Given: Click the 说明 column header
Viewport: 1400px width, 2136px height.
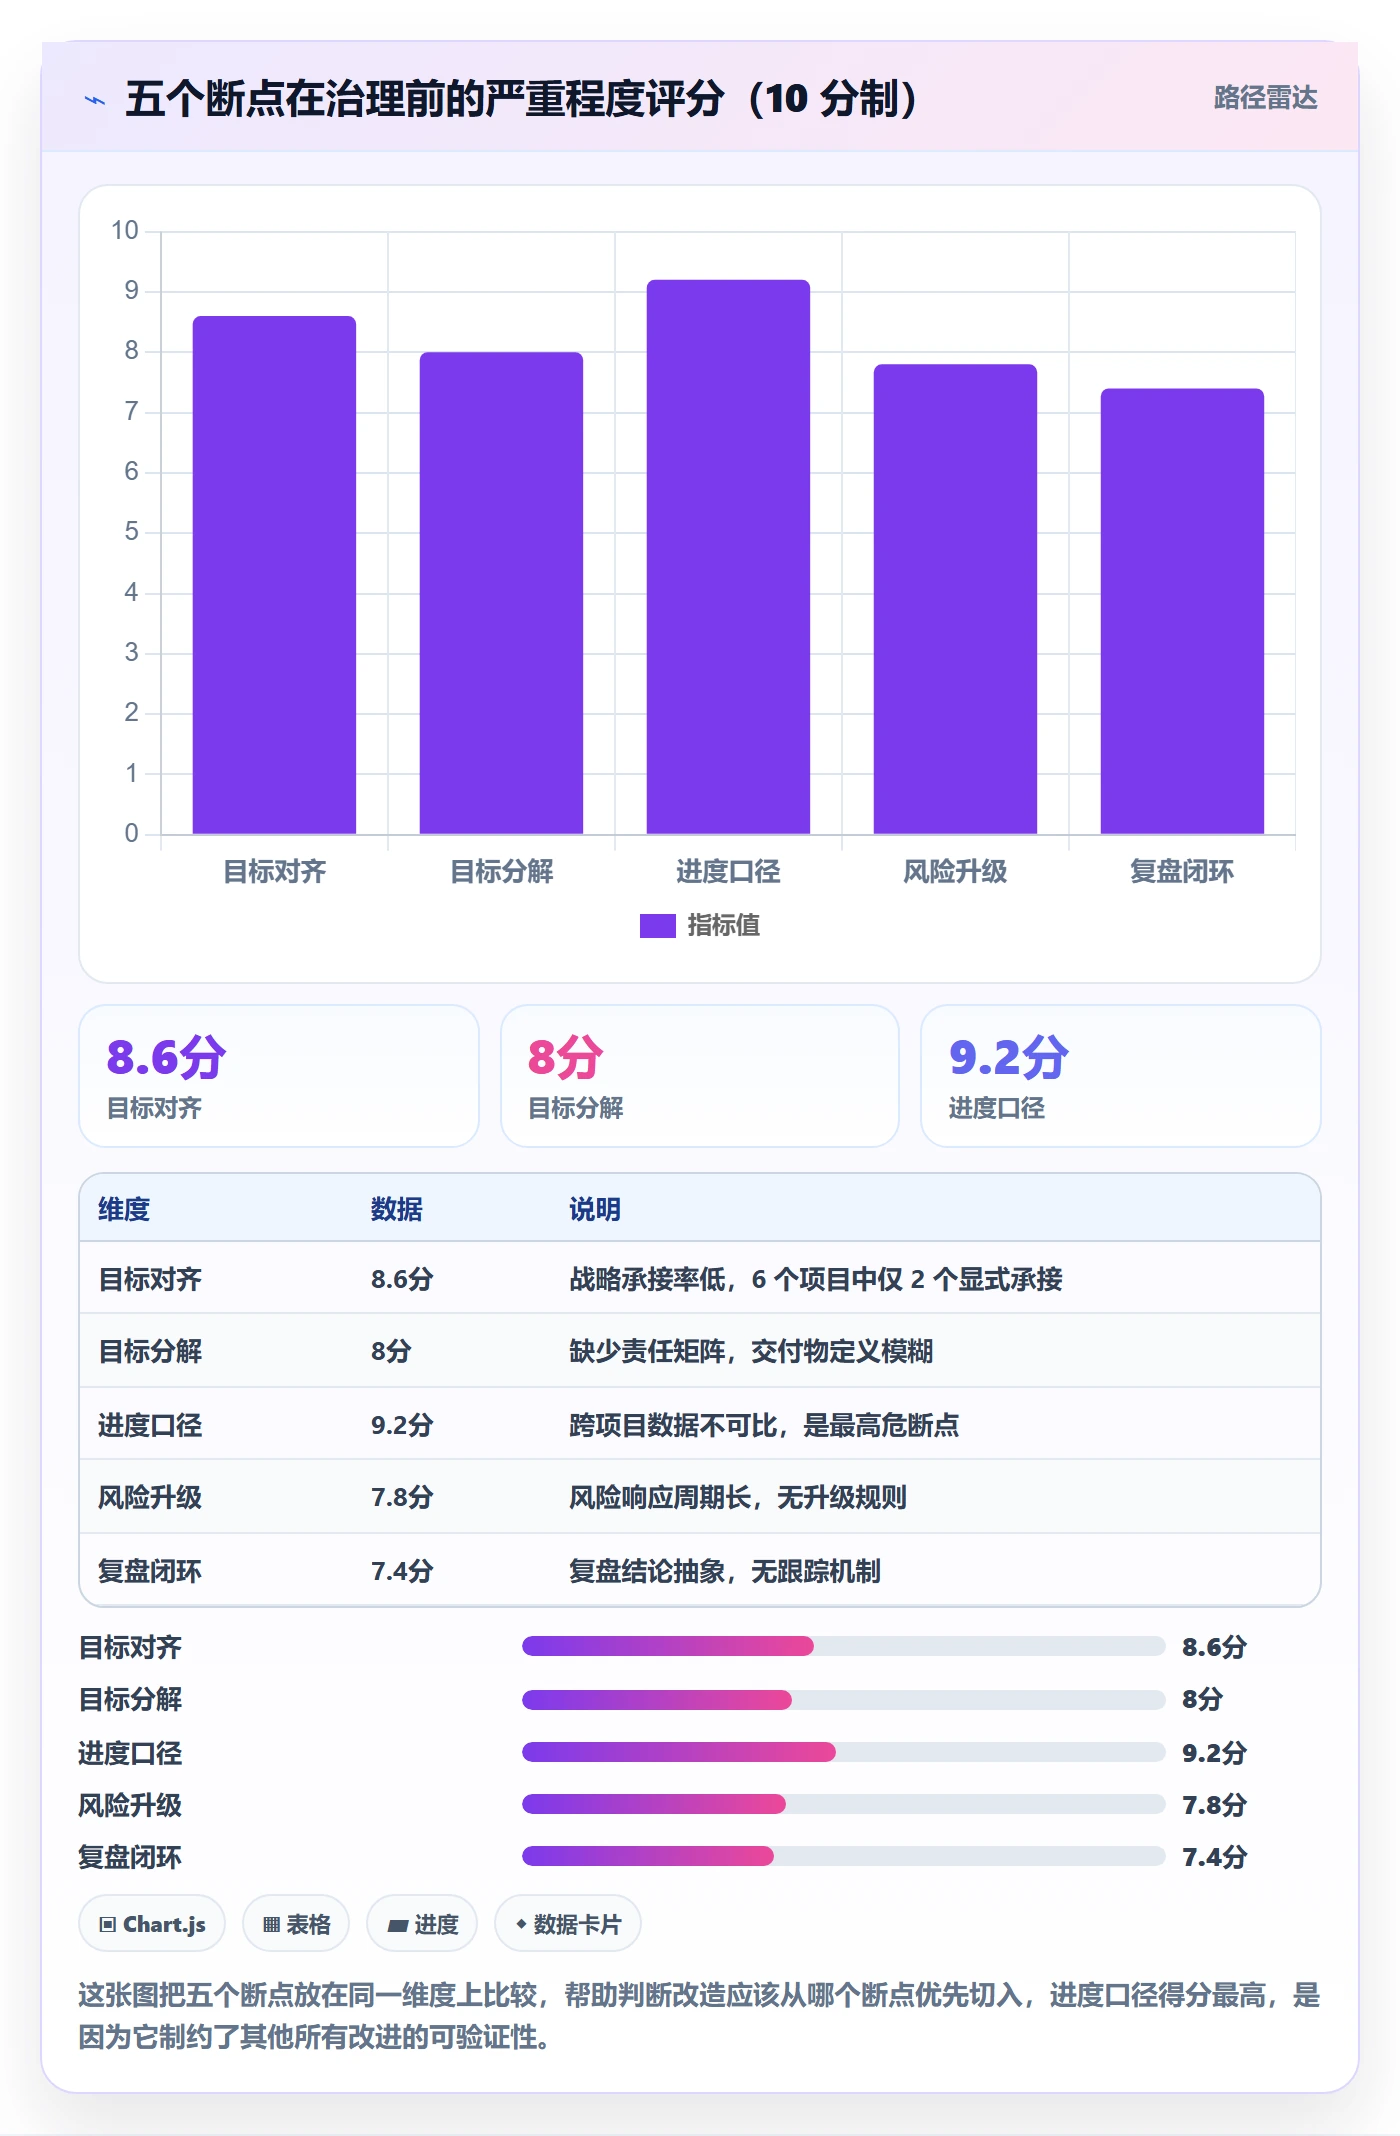Looking at the screenshot, I should tap(595, 1209).
